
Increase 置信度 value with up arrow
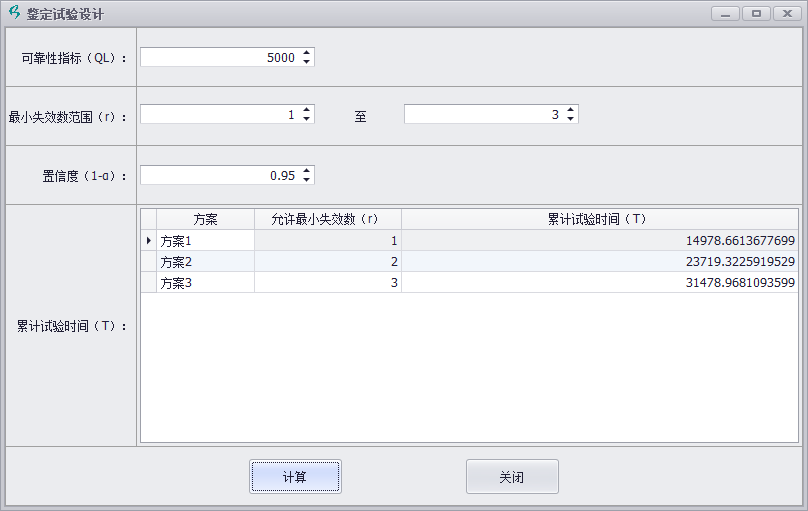click(307, 171)
